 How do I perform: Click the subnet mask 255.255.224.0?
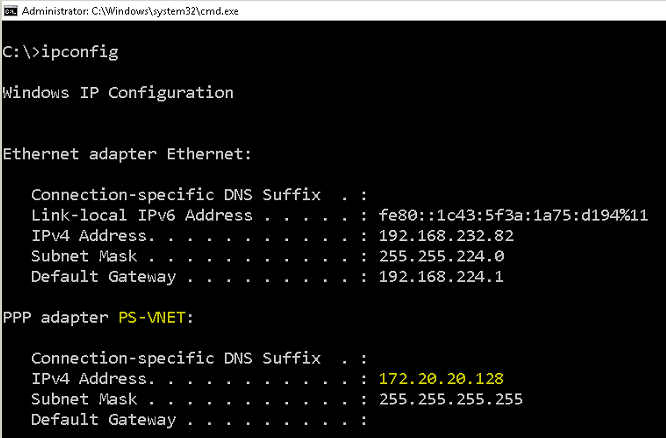(x=441, y=256)
